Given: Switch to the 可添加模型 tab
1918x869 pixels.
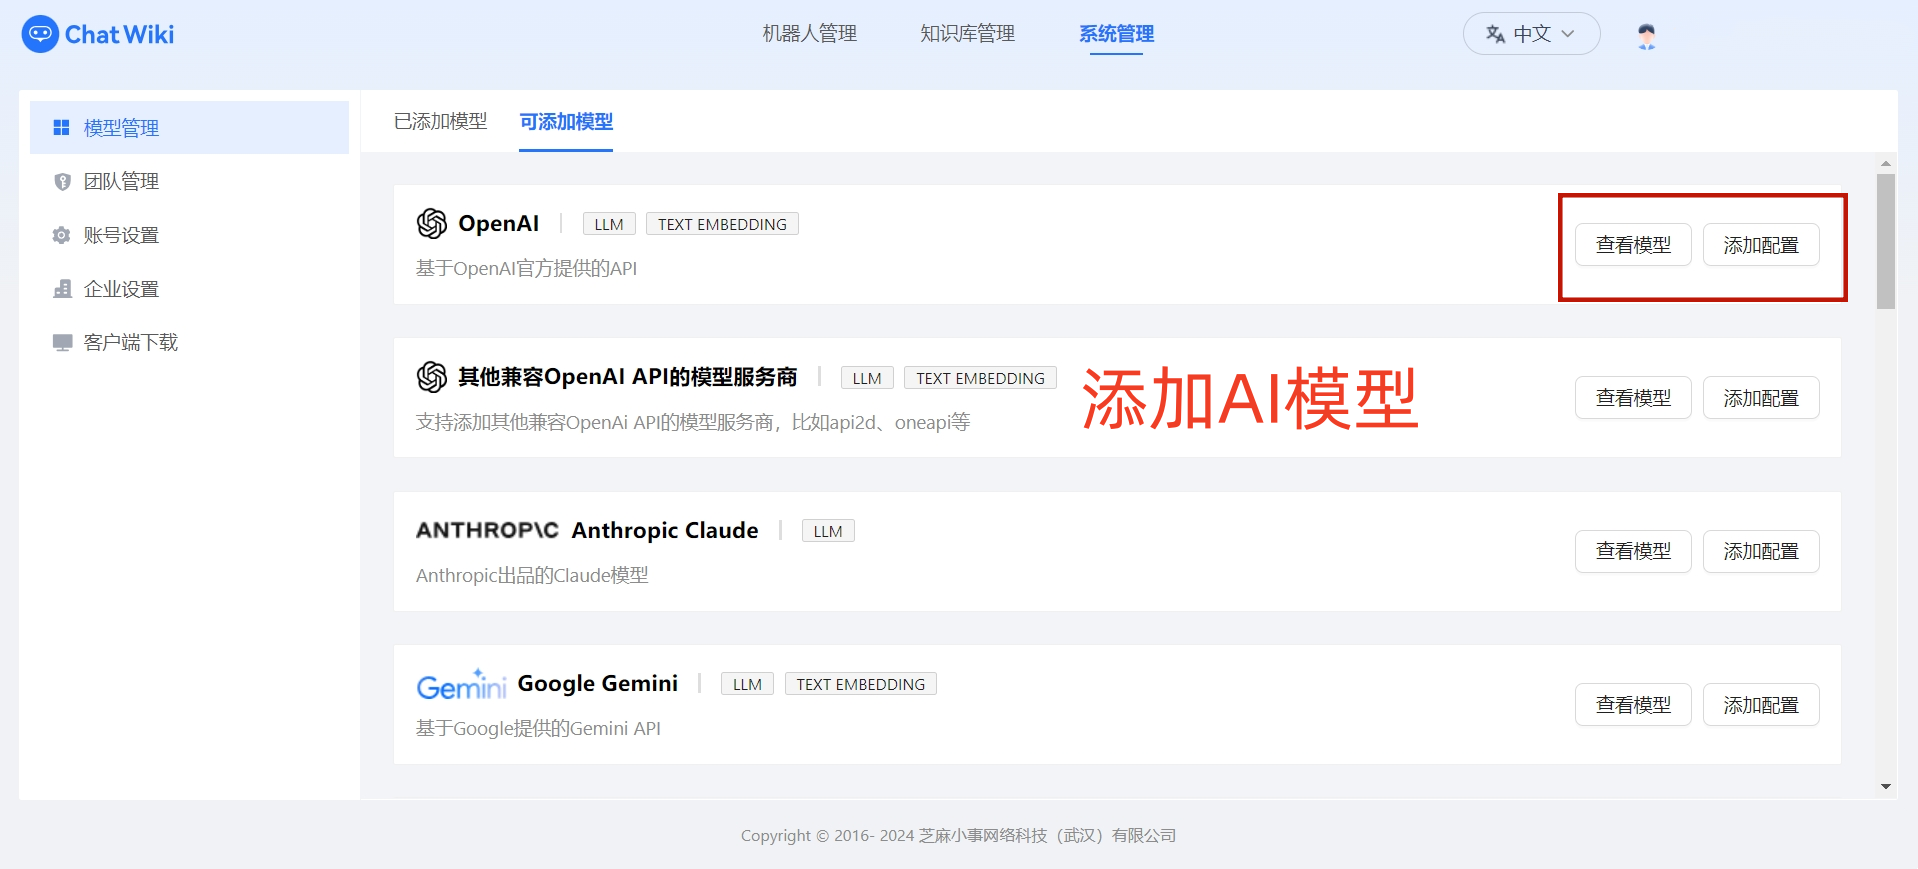Looking at the screenshot, I should [566, 122].
